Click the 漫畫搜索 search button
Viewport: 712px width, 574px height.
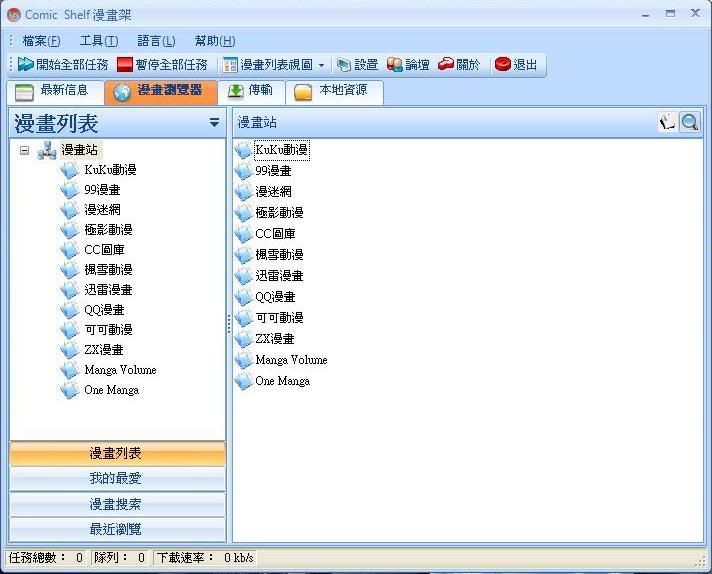coord(117,504)
